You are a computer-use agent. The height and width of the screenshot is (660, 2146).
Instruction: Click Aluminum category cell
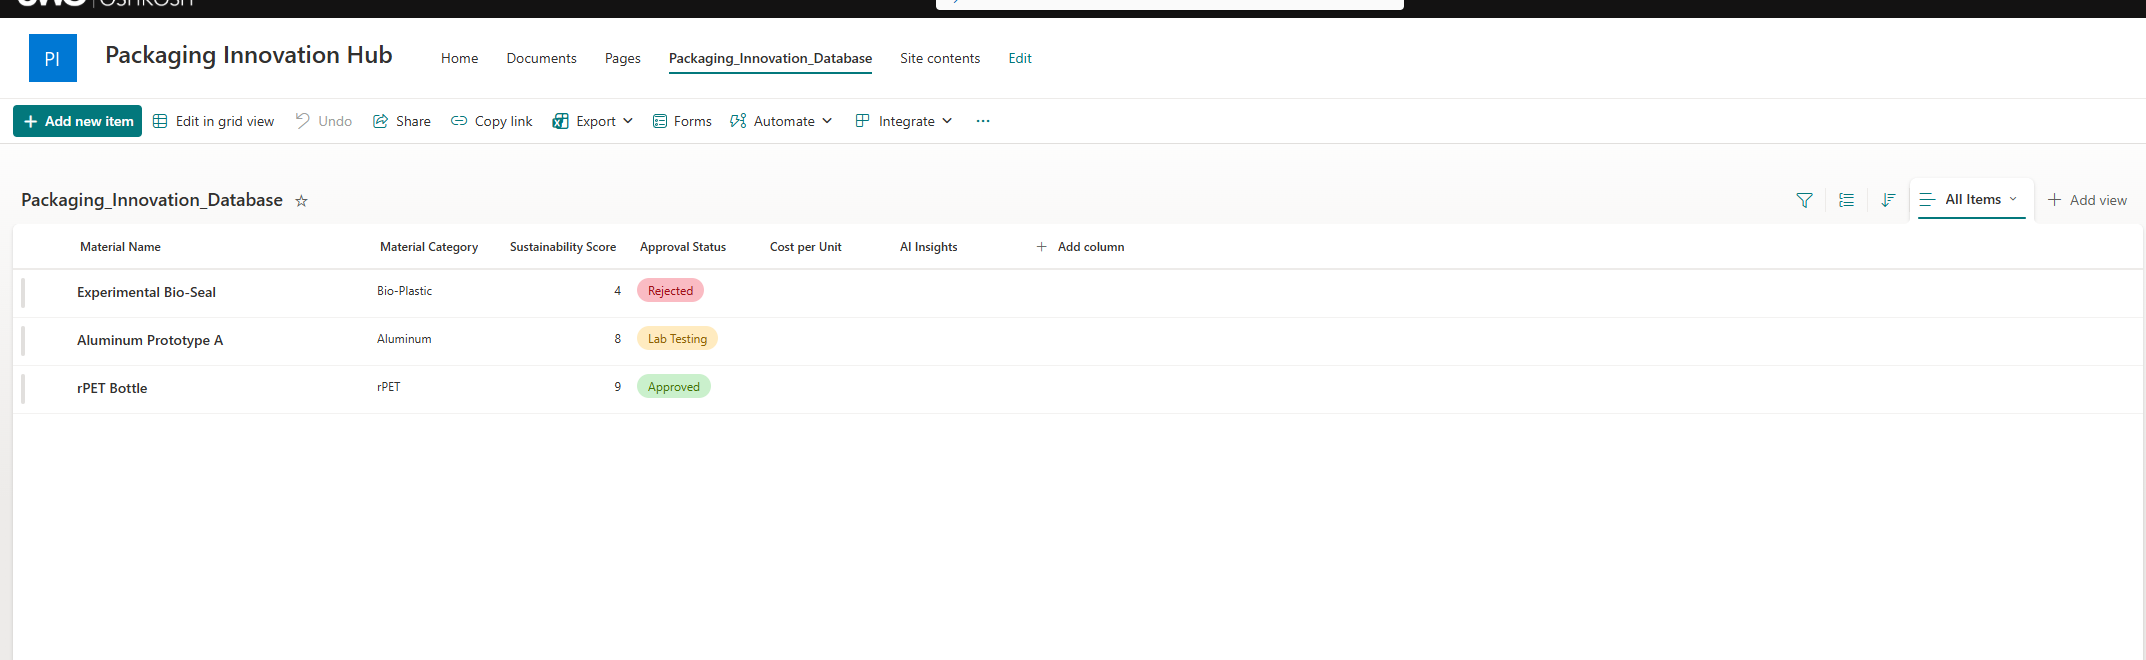click(404, 339)
